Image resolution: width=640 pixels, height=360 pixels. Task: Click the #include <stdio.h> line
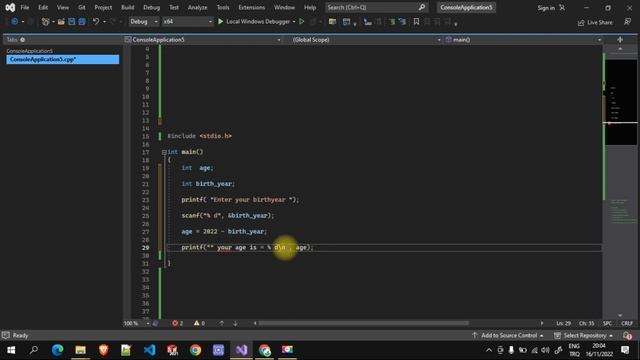tap(200, 136)
